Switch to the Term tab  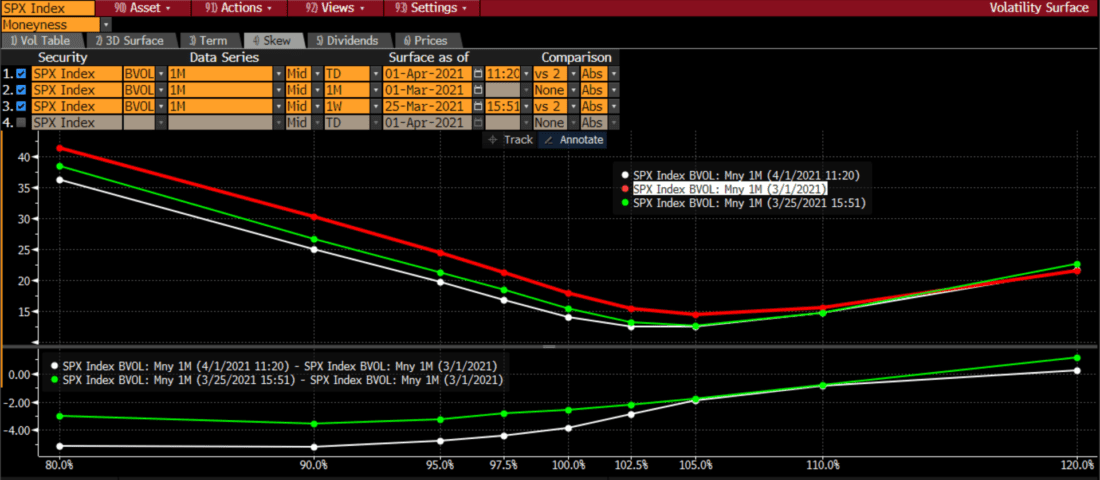208,41
